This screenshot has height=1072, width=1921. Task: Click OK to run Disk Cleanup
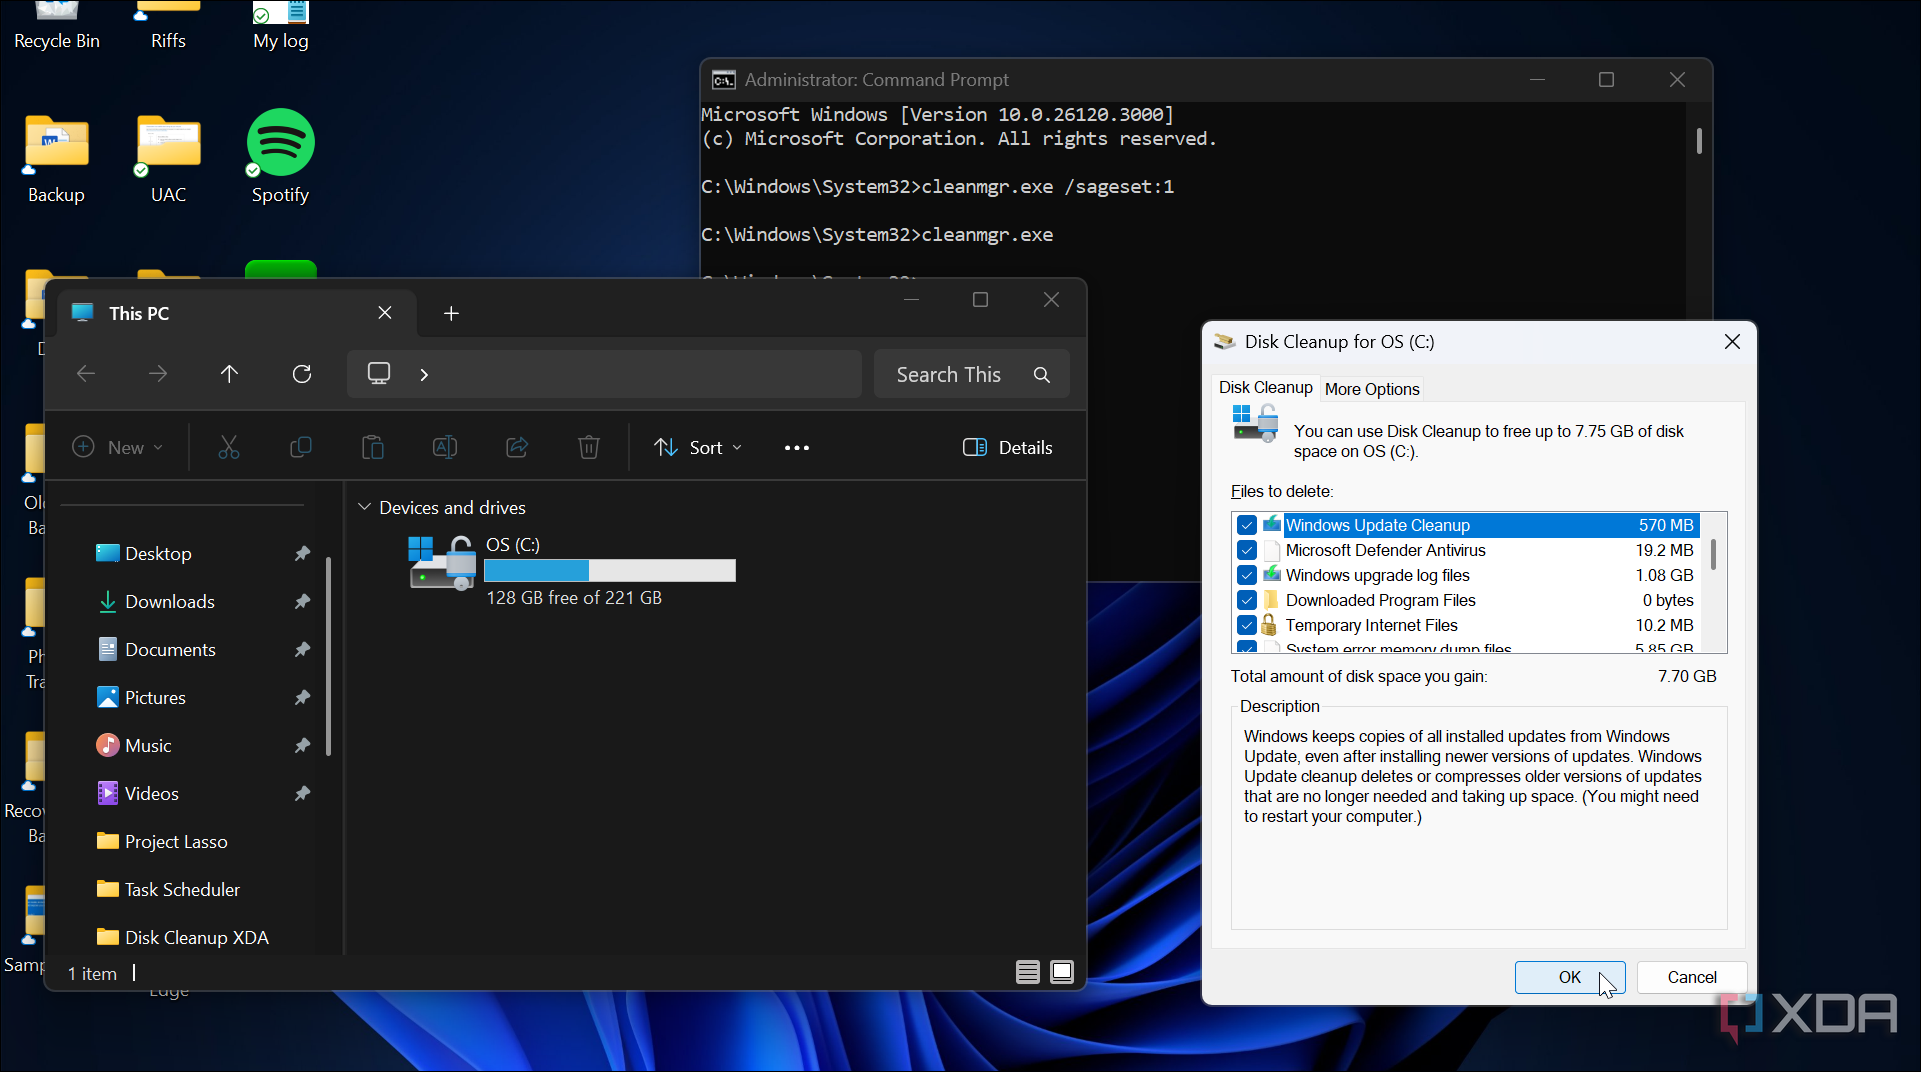1569,977
